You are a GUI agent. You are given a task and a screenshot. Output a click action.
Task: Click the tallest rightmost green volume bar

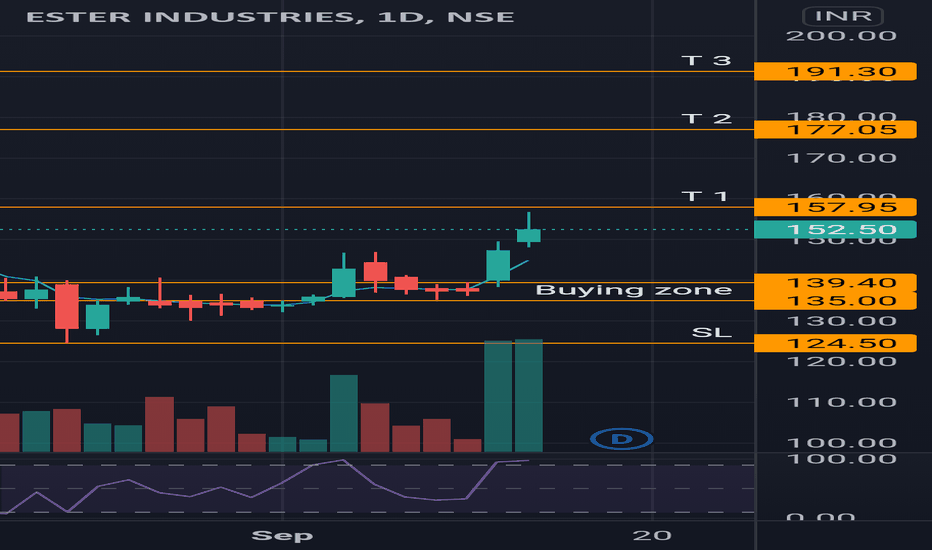528,395
